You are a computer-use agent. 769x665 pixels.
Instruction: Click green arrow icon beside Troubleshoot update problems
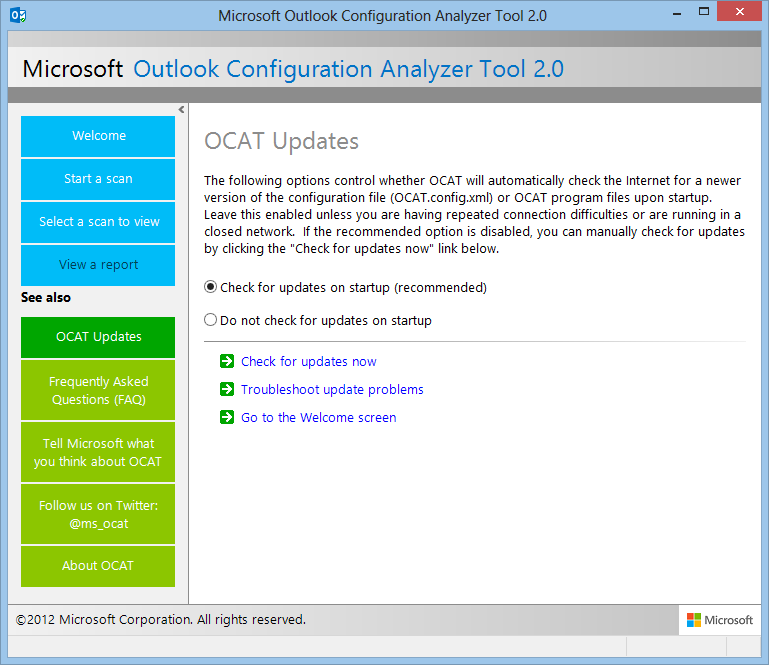click(227, 389)
